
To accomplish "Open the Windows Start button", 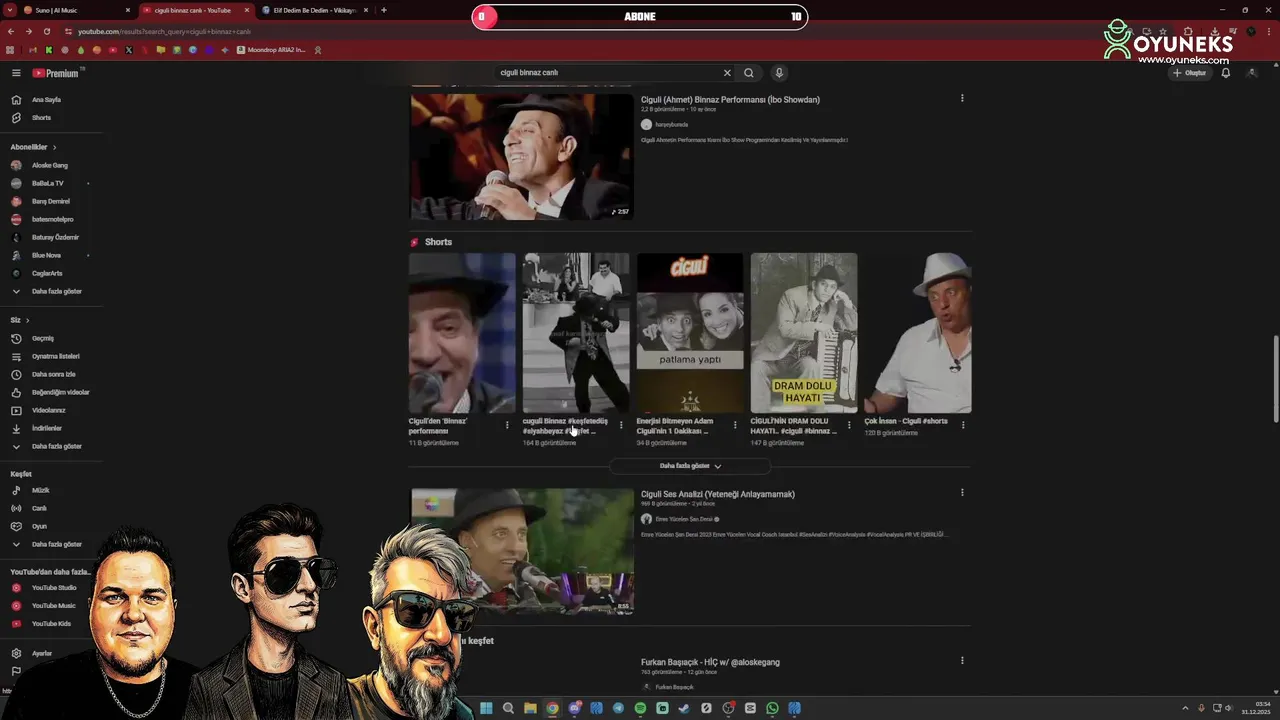I will click(x=486, y=708).
